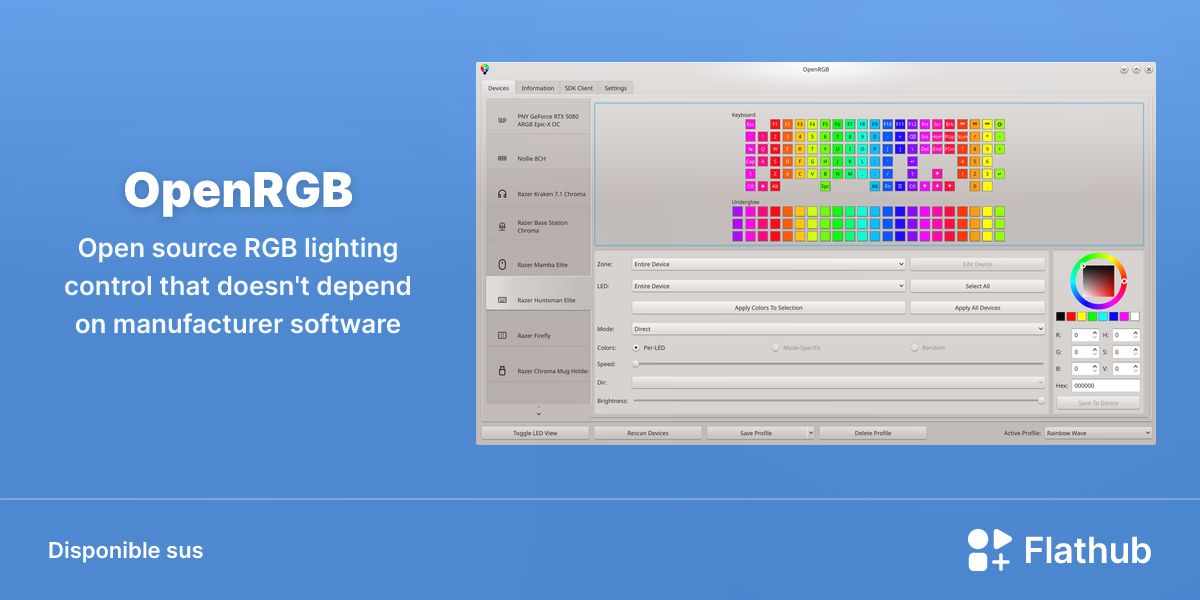Click the Apply All Devices button
The image size is (1200, 600).
pos(977,308)
